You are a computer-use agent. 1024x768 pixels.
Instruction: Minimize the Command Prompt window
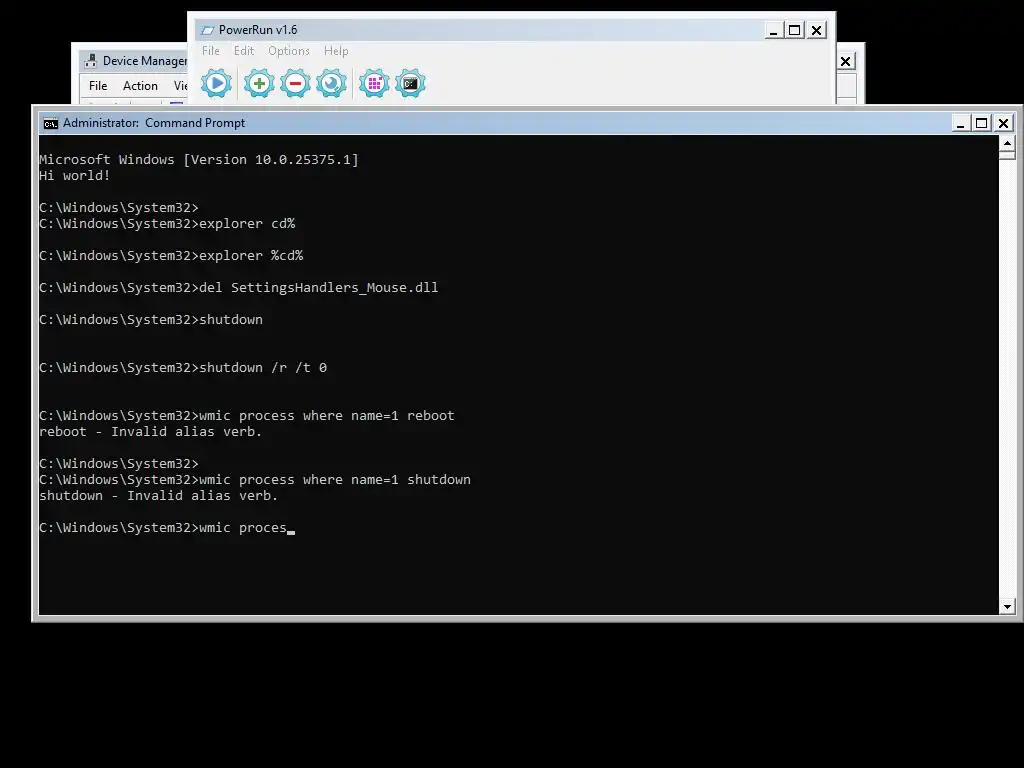click(x=960, y=123)
